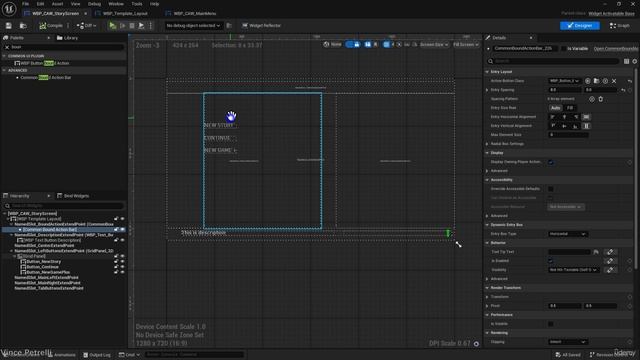Open the Debug menu
This screenshot has height=360, width=640.
94,4
